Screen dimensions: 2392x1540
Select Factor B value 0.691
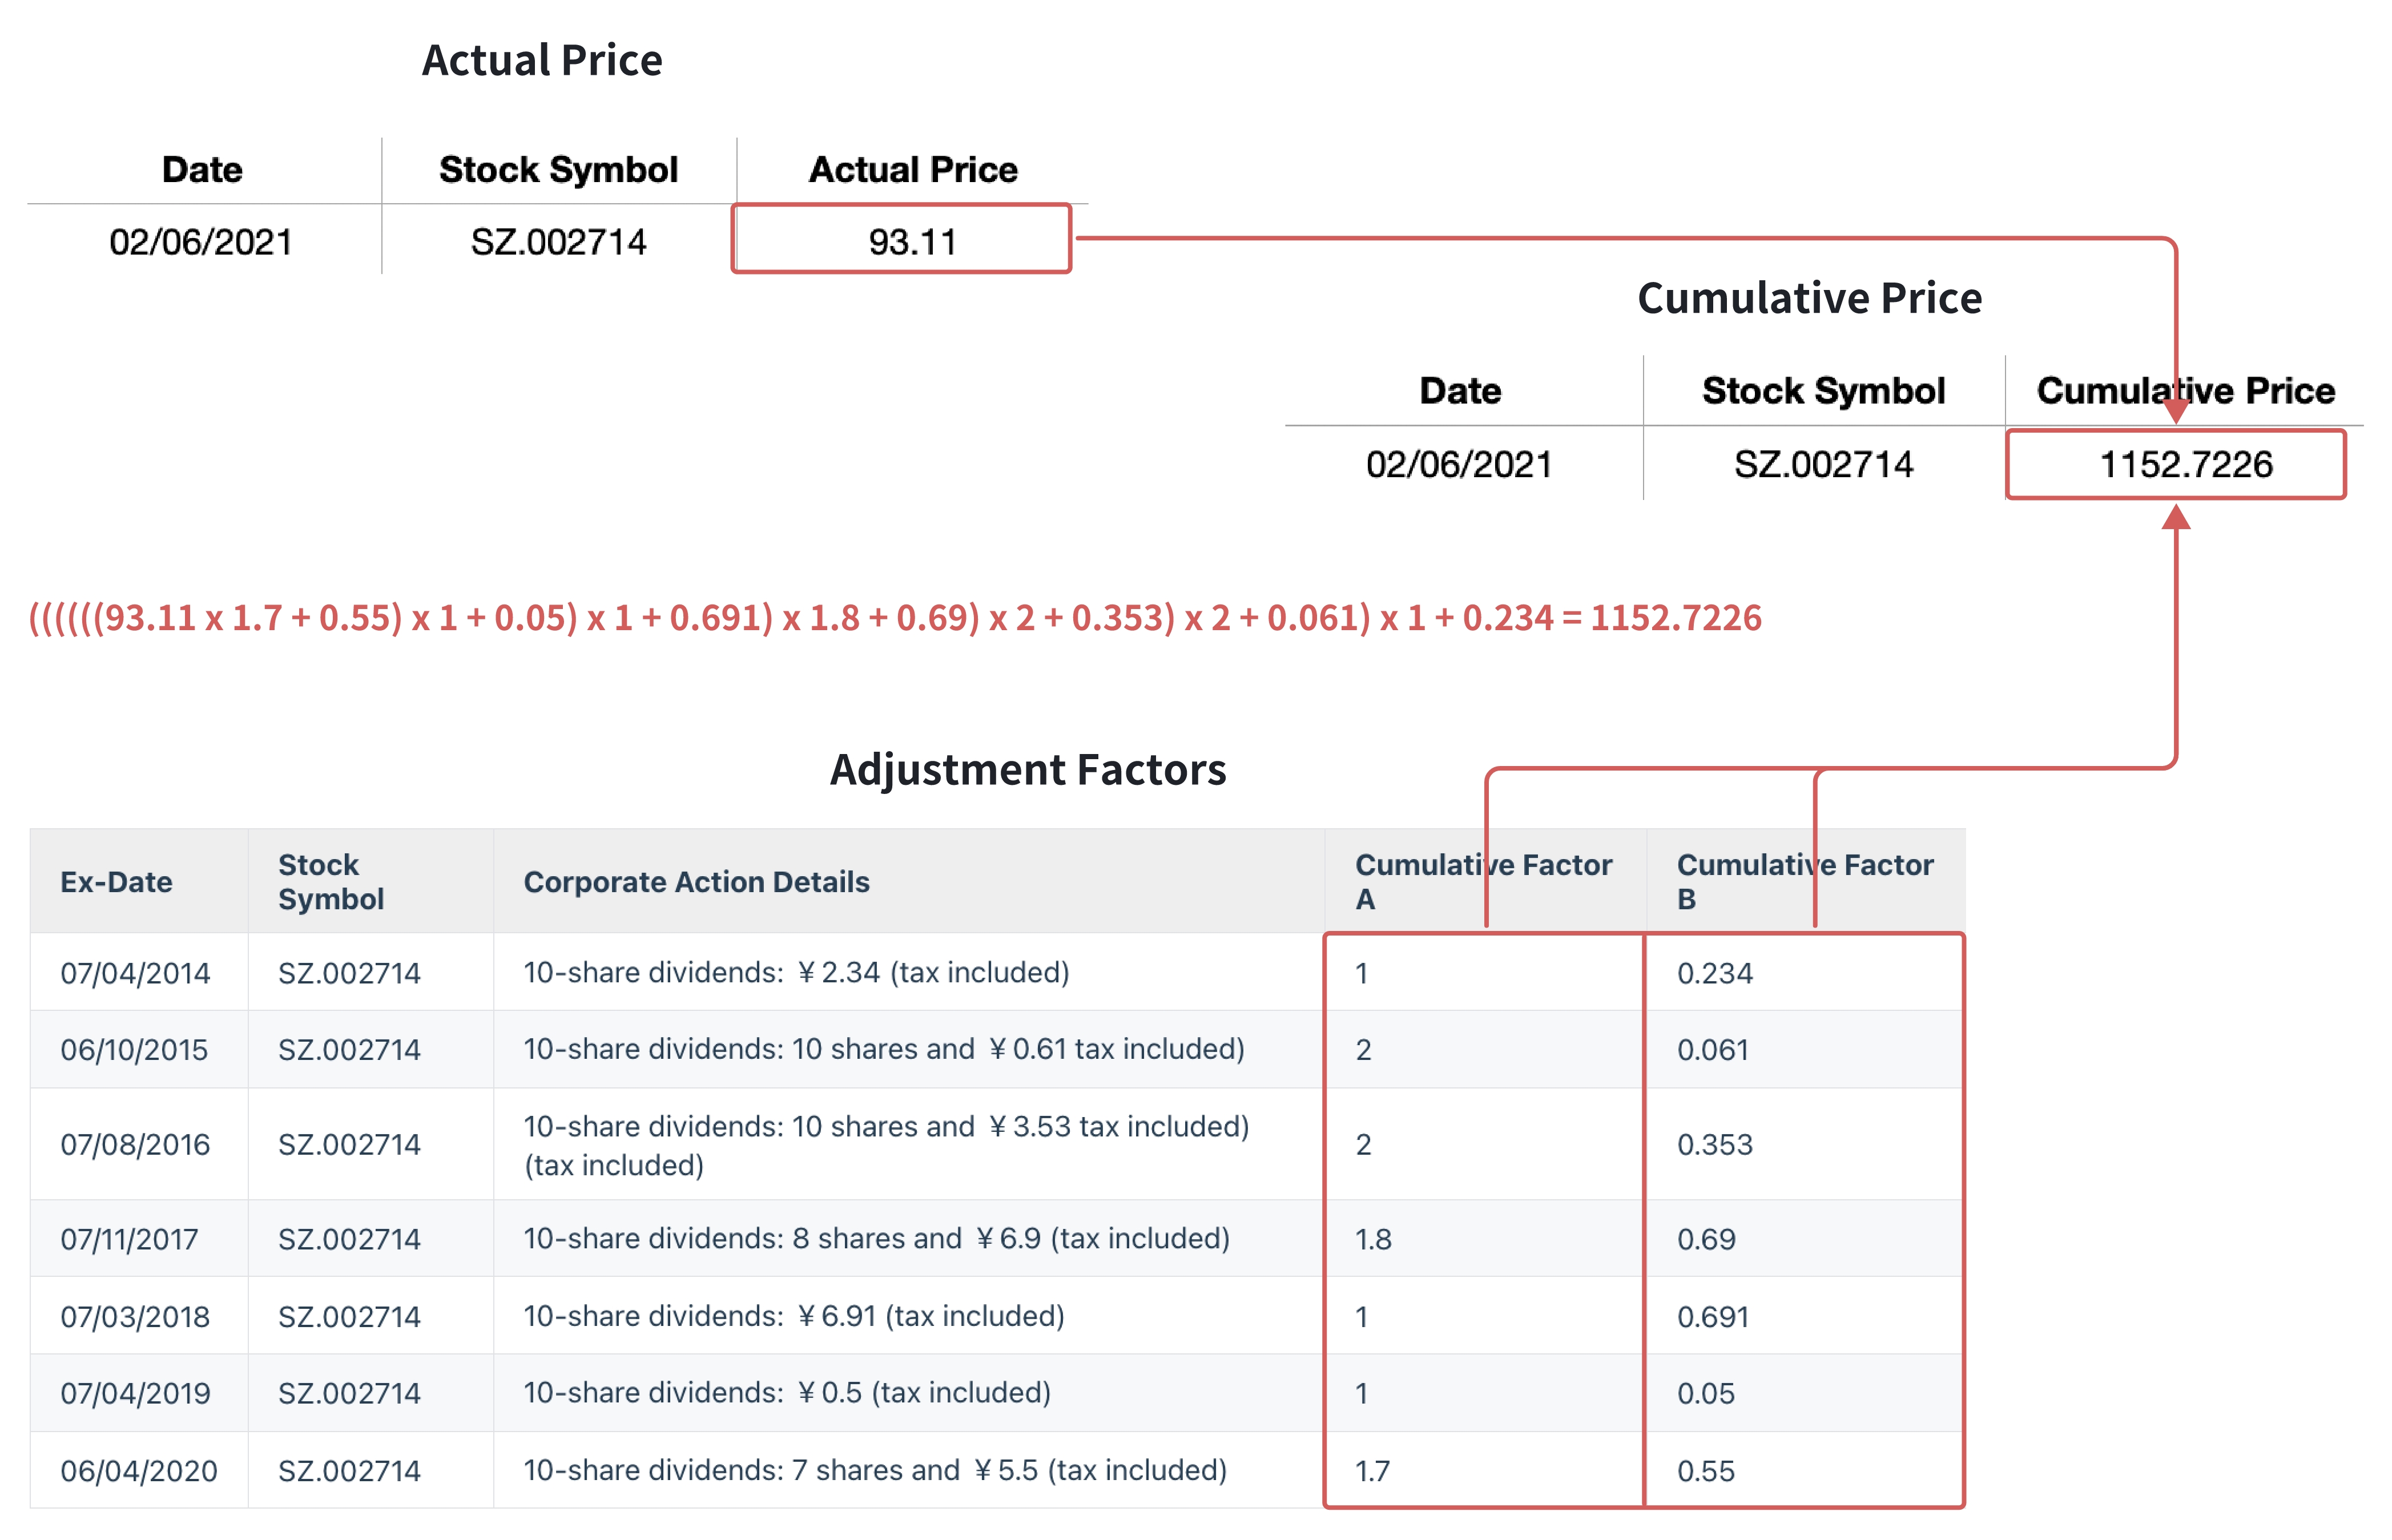click(1712, 1317)
